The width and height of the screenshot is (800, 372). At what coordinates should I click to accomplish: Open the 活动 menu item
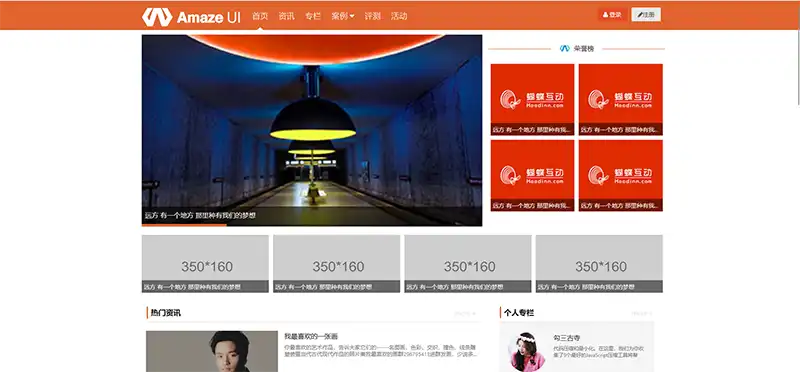click(x=399, y=16)
